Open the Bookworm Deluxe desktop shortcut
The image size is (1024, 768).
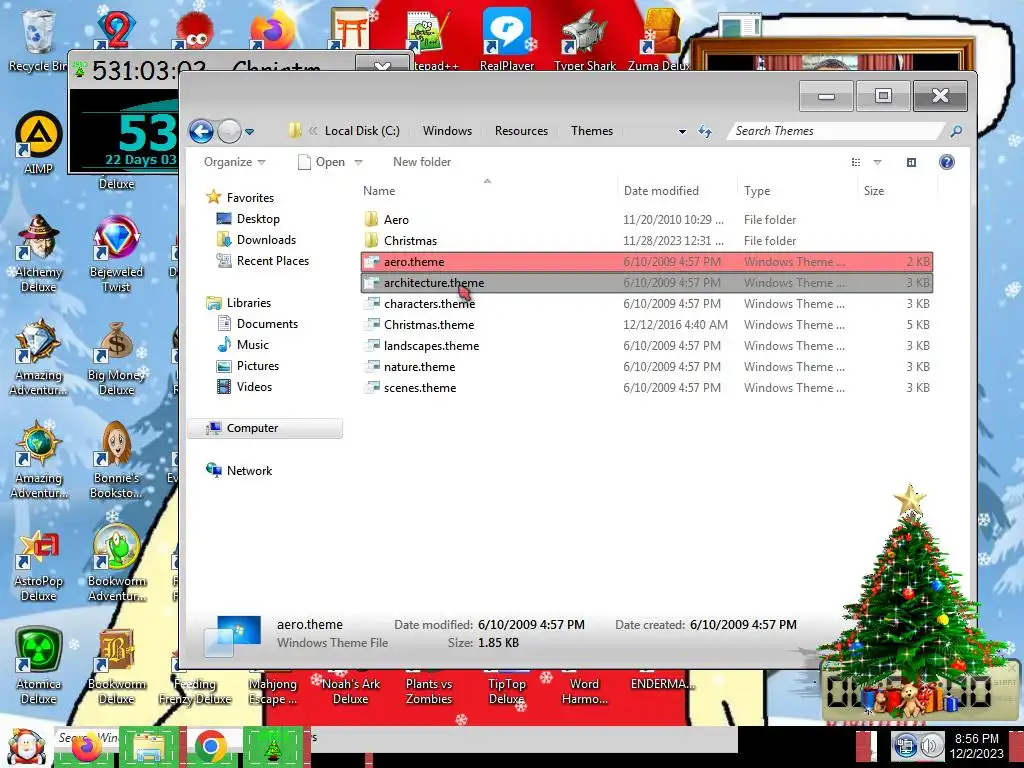(116, 666)
